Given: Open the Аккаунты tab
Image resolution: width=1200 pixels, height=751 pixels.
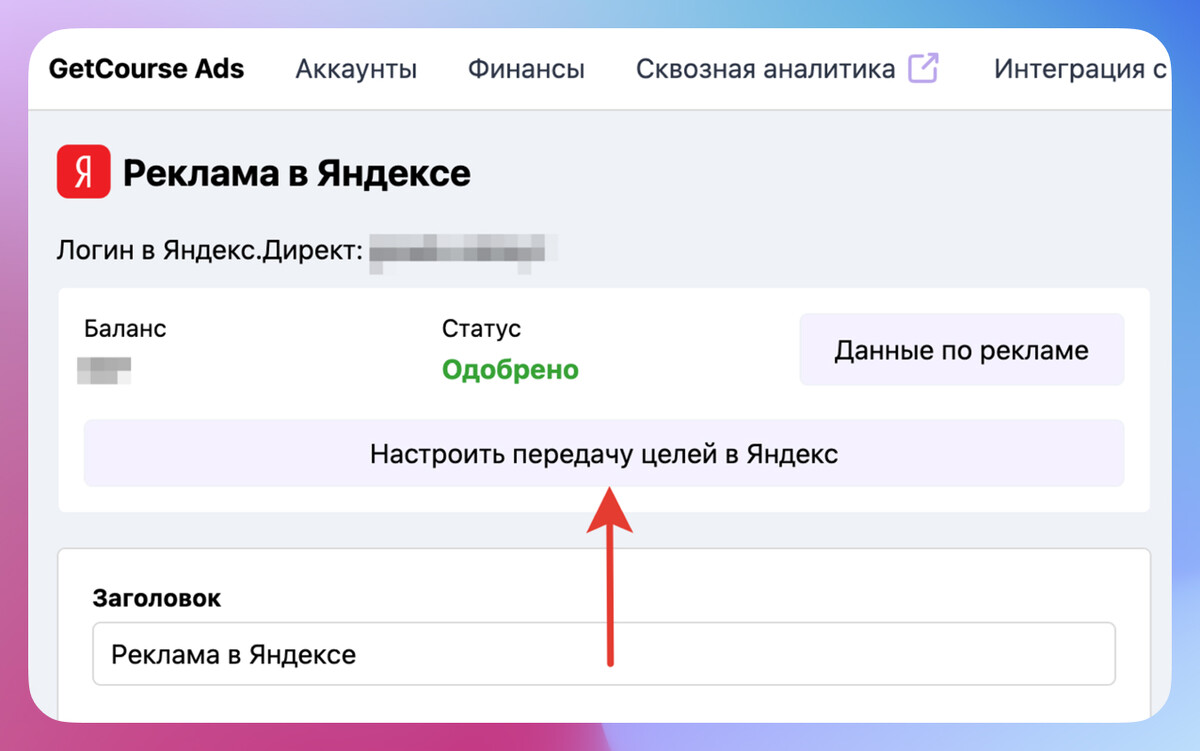Looking at the screenshot, I should pyautogui.click(x=356, y=70).
